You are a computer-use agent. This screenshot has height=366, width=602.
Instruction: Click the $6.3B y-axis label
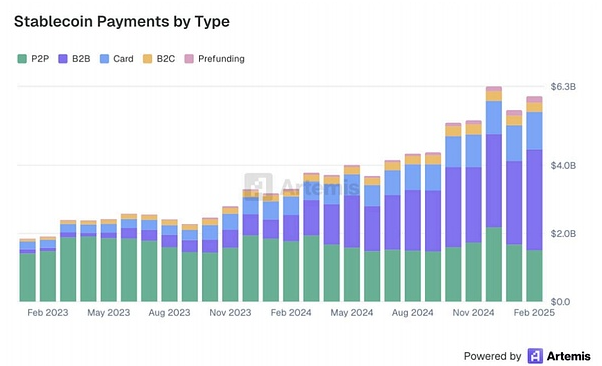tap(563, 87)
